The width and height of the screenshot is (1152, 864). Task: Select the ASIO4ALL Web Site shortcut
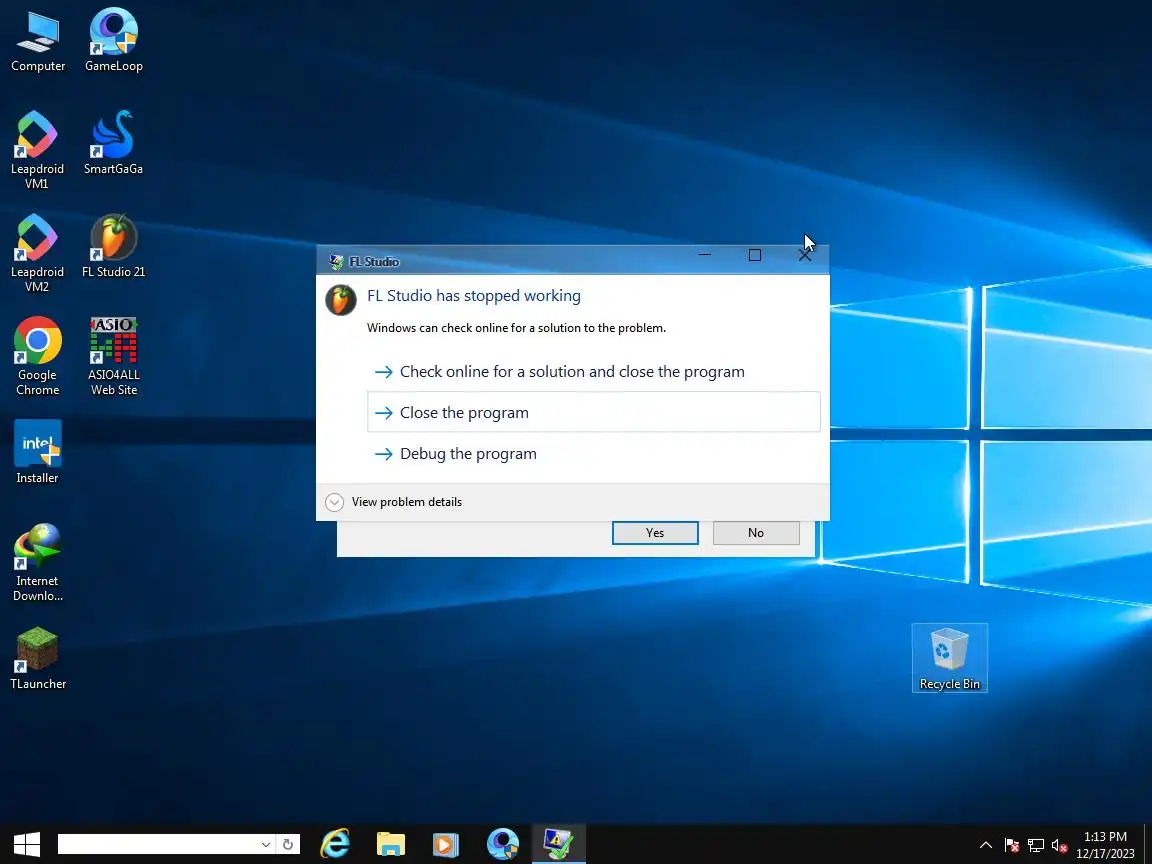click(x=113, y=356)
